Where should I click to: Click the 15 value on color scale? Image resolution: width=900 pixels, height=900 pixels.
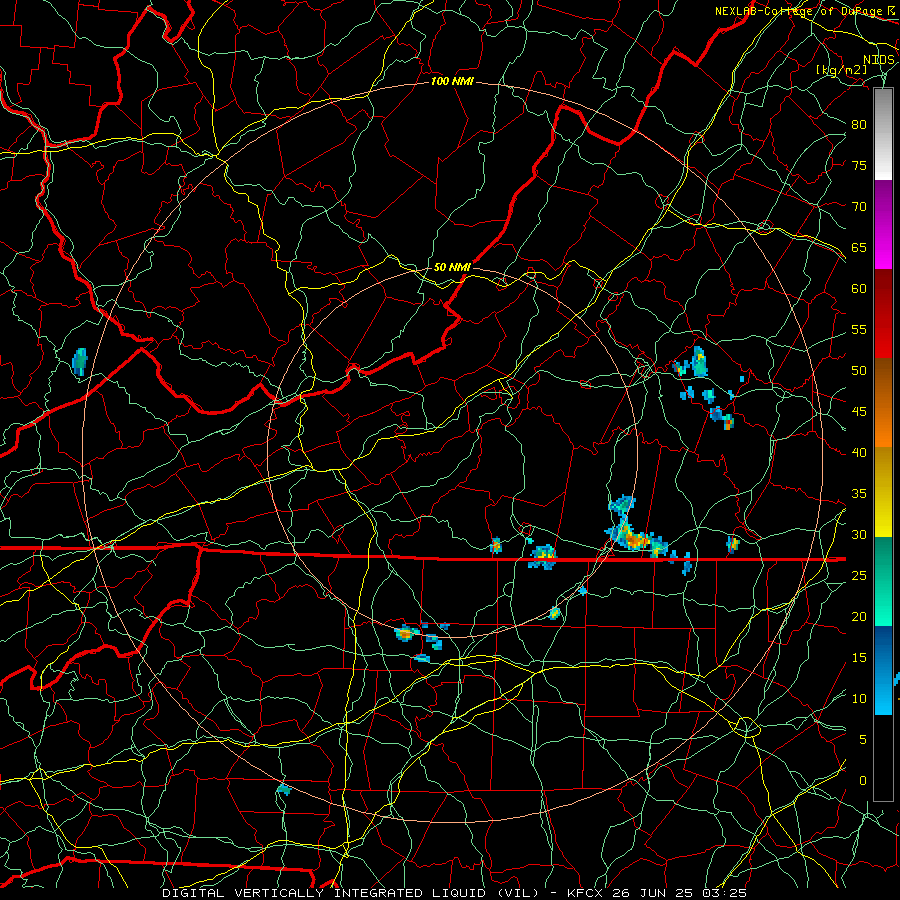pos(859,658)
